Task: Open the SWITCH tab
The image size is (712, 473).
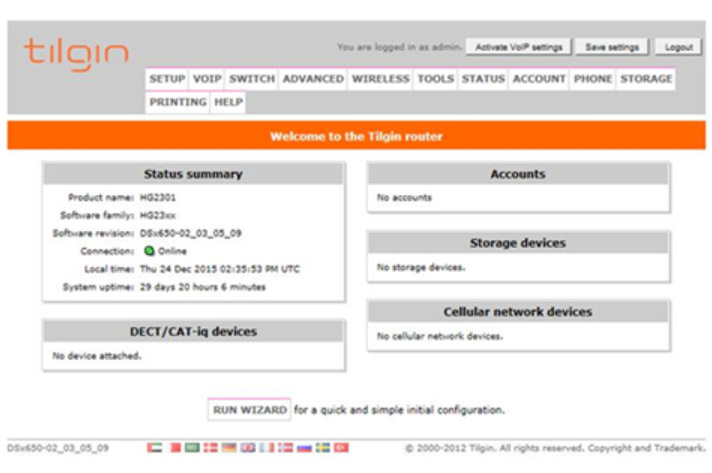Action: [252, 79]
